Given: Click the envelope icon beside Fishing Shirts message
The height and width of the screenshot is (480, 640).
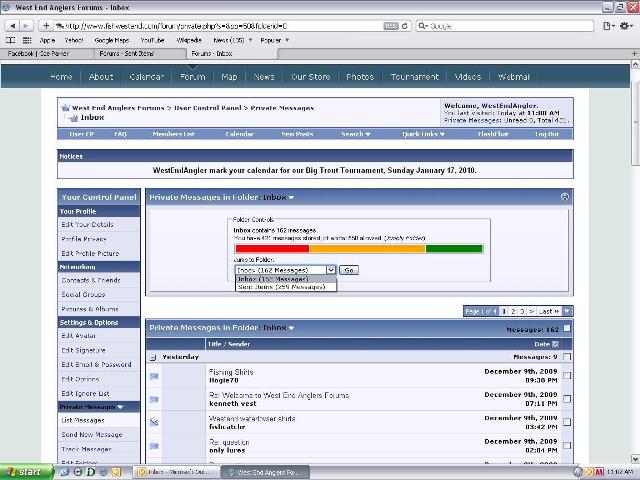Looking at the screenshot, I should [x=154, y=376].
